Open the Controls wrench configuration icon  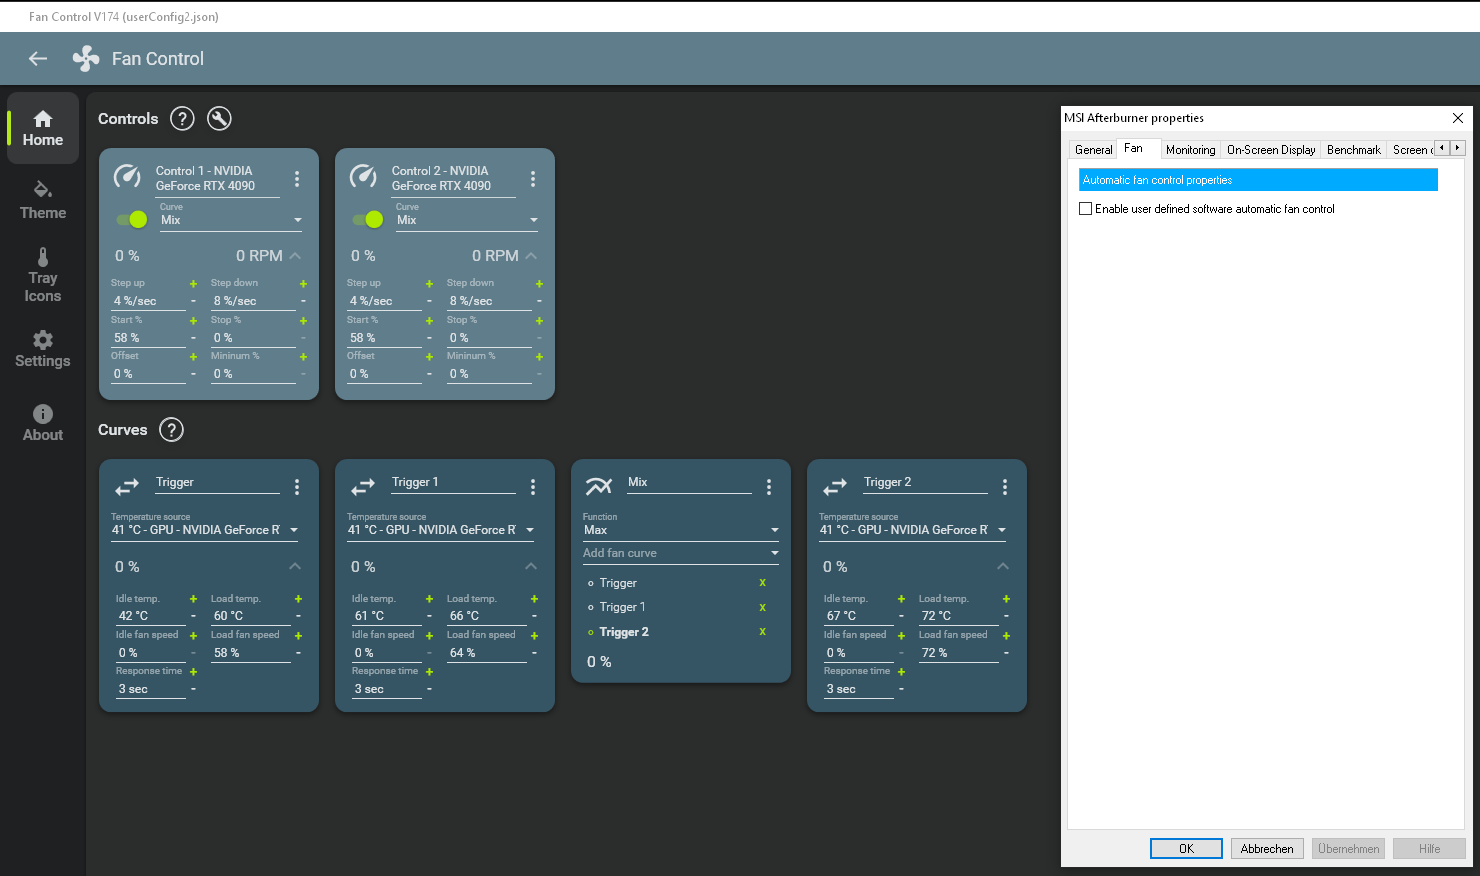point(219,119)
